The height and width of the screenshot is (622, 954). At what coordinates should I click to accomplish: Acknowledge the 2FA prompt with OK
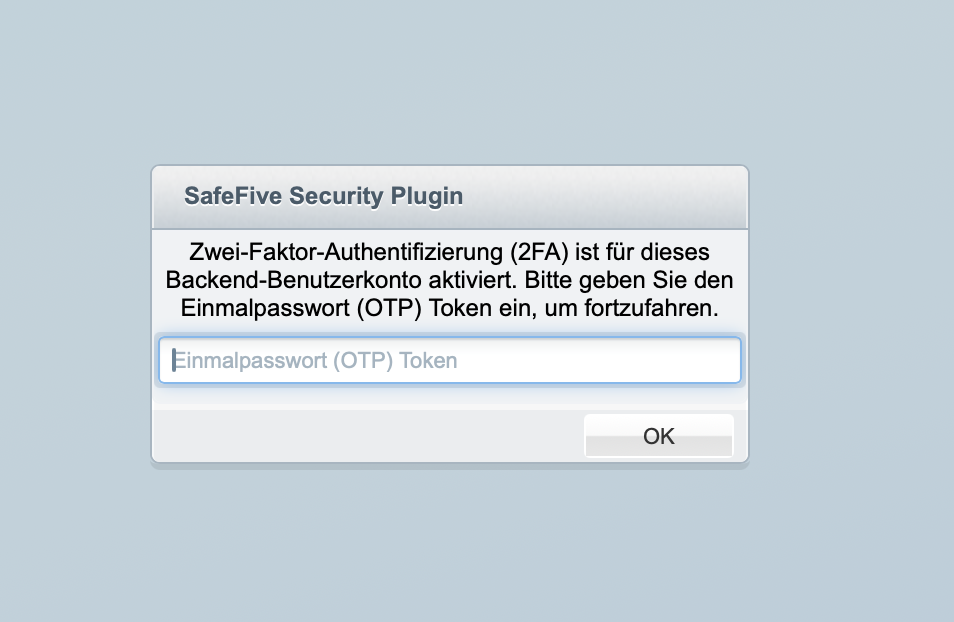click(x=658, y=436)
